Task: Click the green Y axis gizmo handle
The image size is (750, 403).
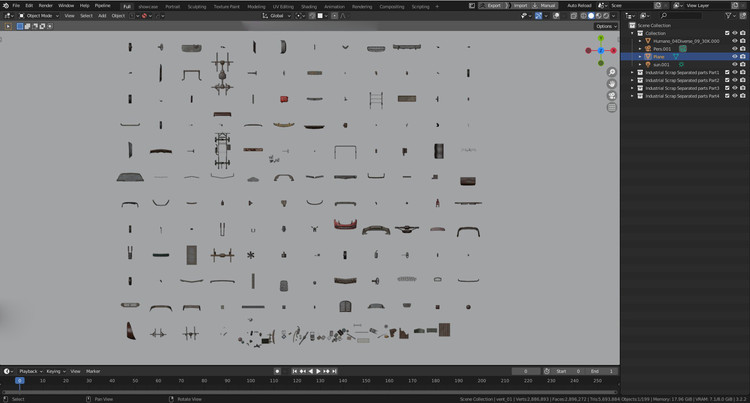Action: pyautogui.click(x=601, y=38)
